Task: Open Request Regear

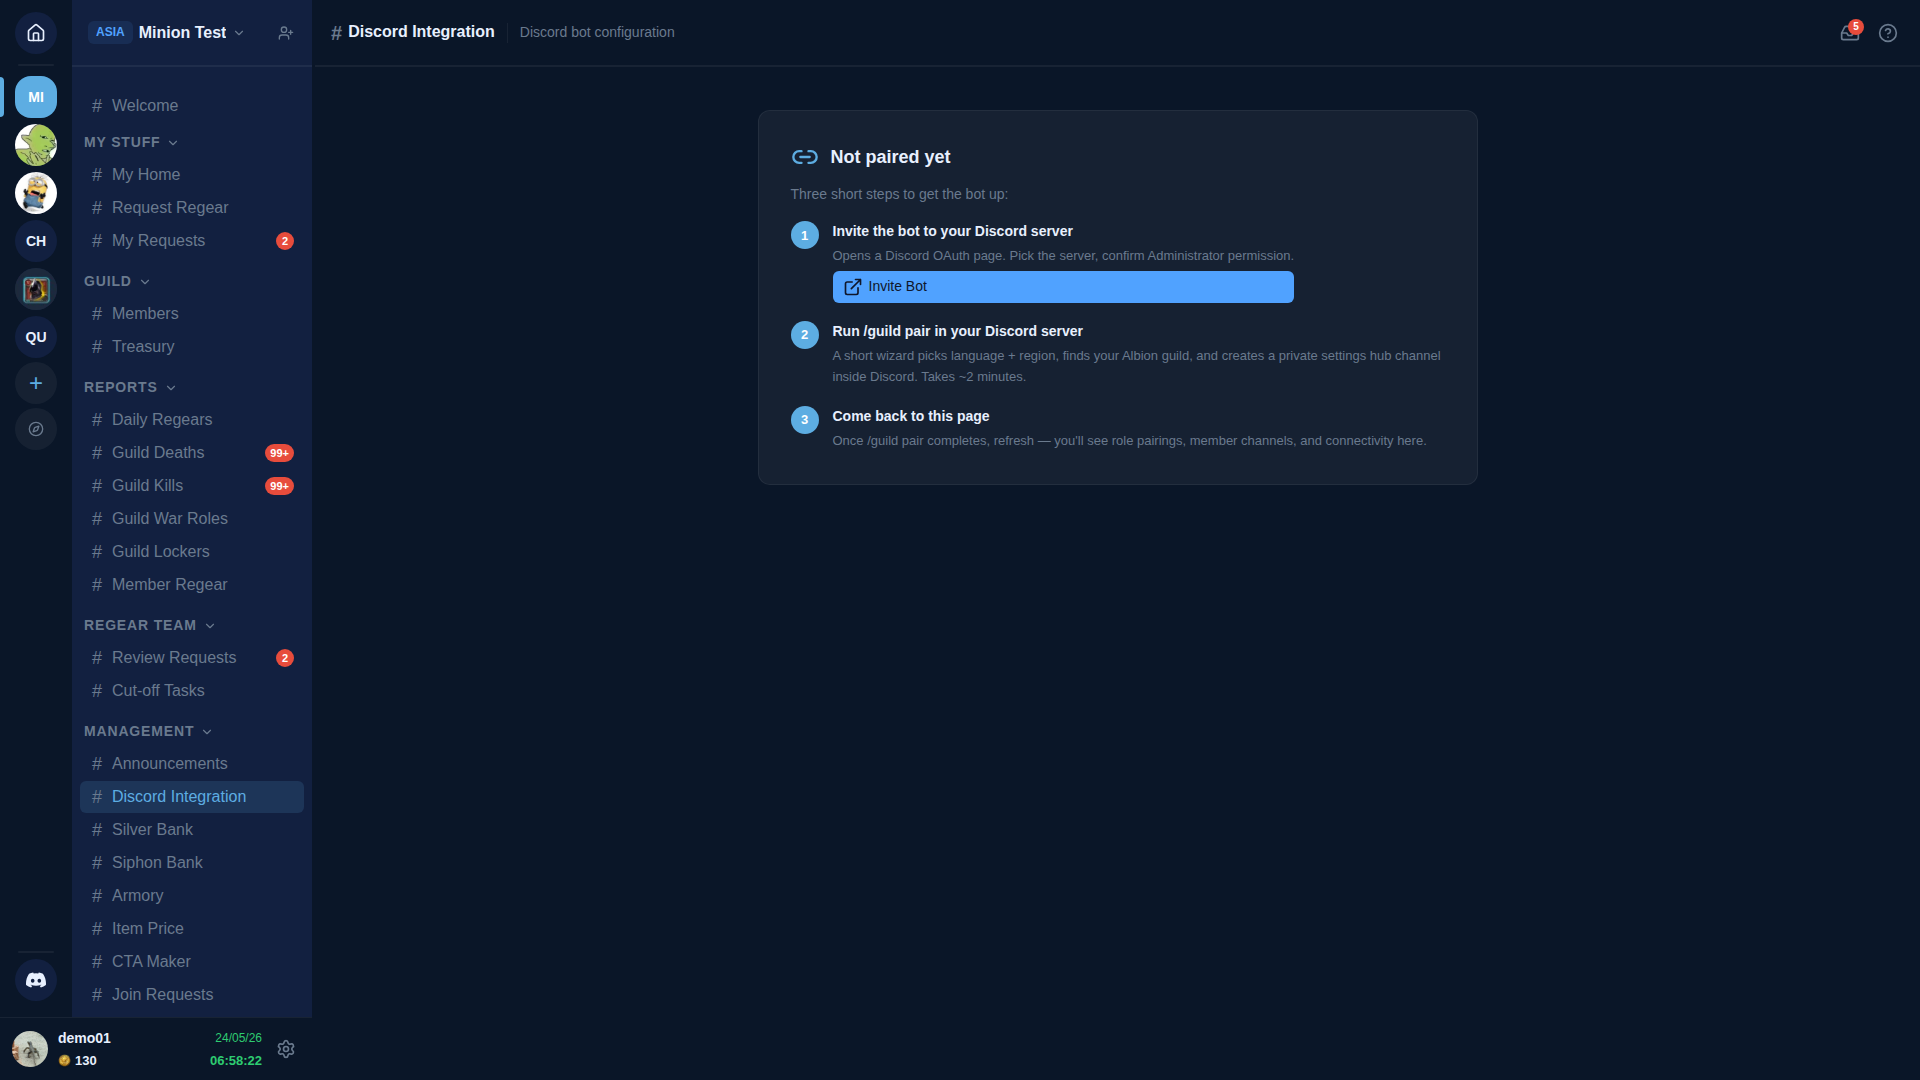Action: point(192,207)
